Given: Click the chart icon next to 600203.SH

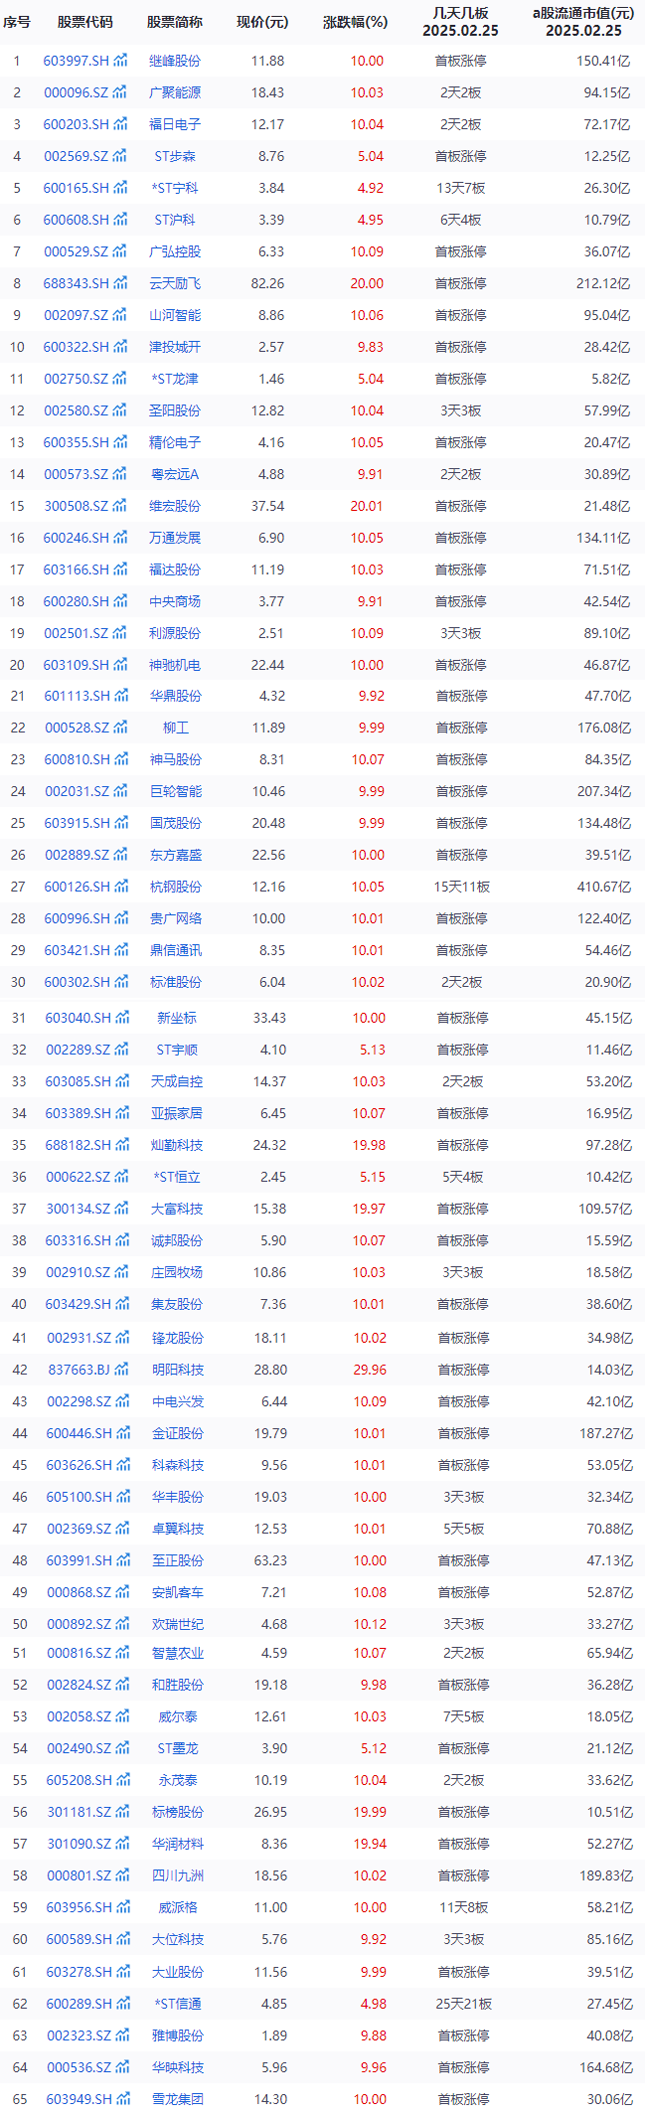Looking at the screenshot, I should point(121,124).
